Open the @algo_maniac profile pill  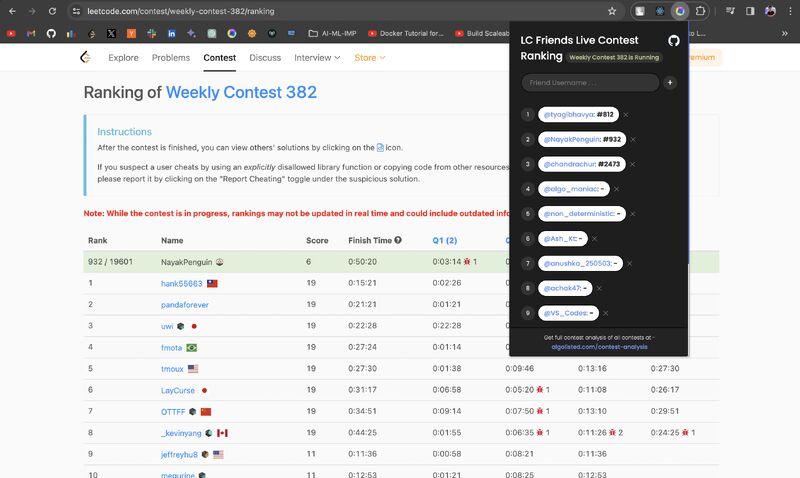[x=573, y=189]
